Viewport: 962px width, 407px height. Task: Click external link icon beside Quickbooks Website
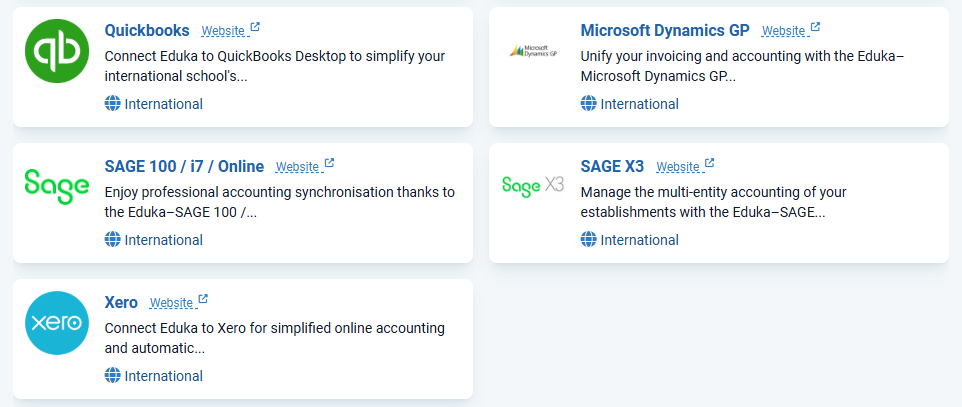coord(255,28)
